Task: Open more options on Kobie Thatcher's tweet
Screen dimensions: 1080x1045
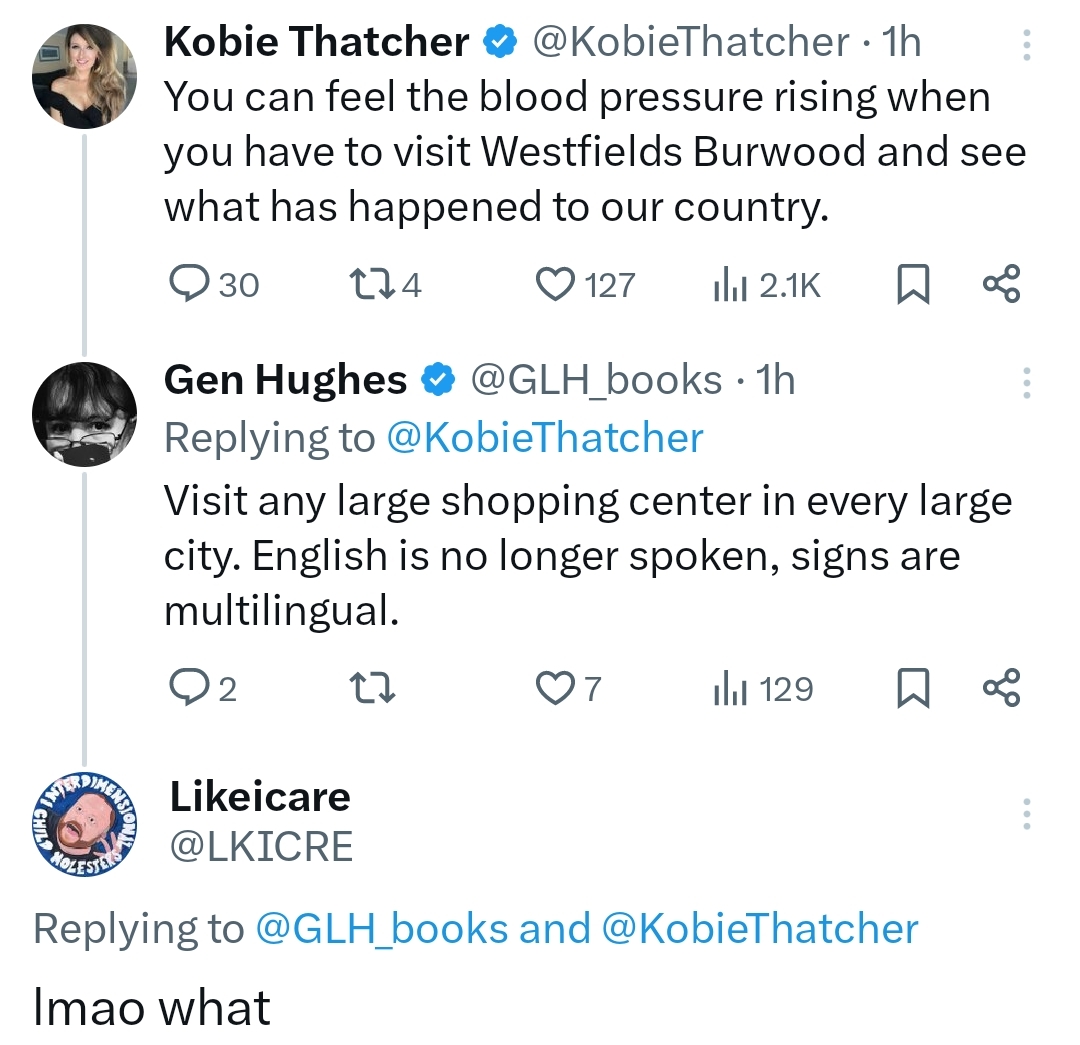Action: coord(1025,44)
